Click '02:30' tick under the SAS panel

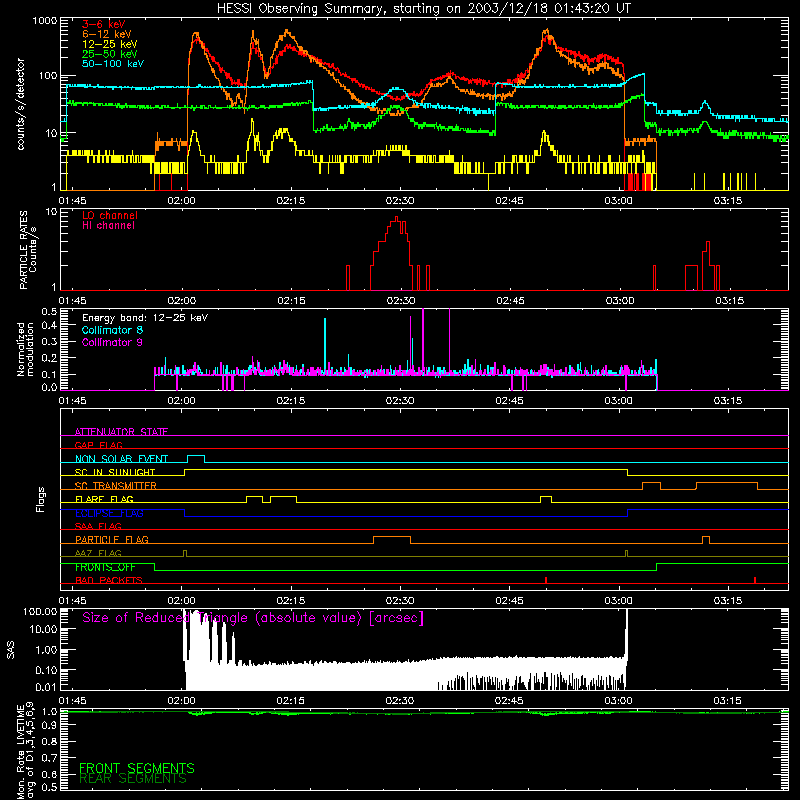[x=399, y=701]
